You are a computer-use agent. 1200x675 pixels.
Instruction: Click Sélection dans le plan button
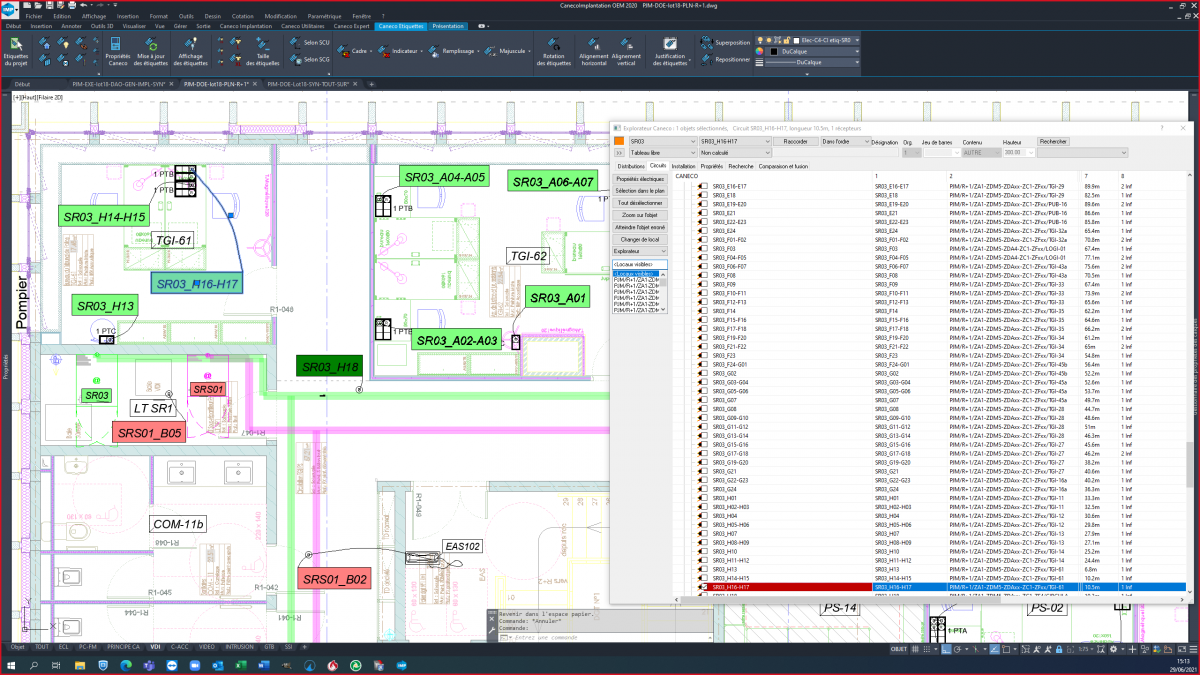[x=640, y=190]
